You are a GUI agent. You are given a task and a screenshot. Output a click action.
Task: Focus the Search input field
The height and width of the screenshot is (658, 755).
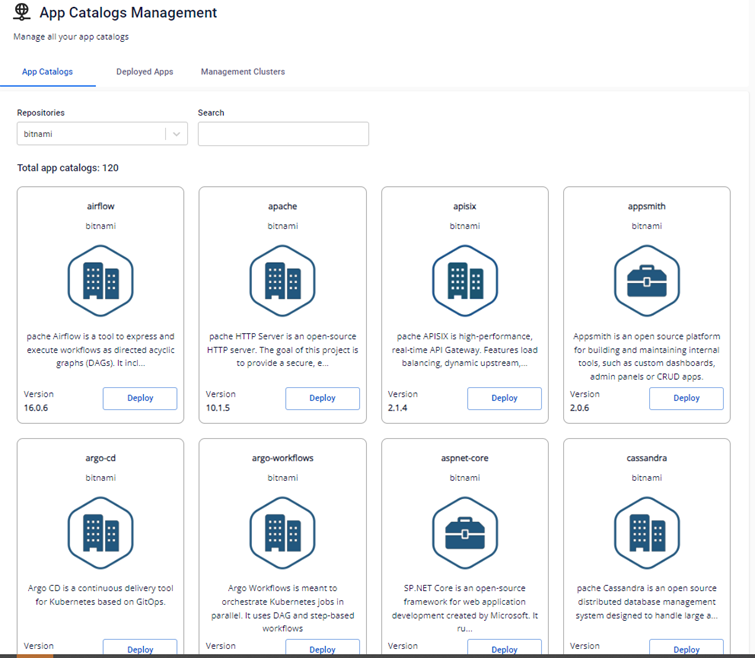pos(283,134)
